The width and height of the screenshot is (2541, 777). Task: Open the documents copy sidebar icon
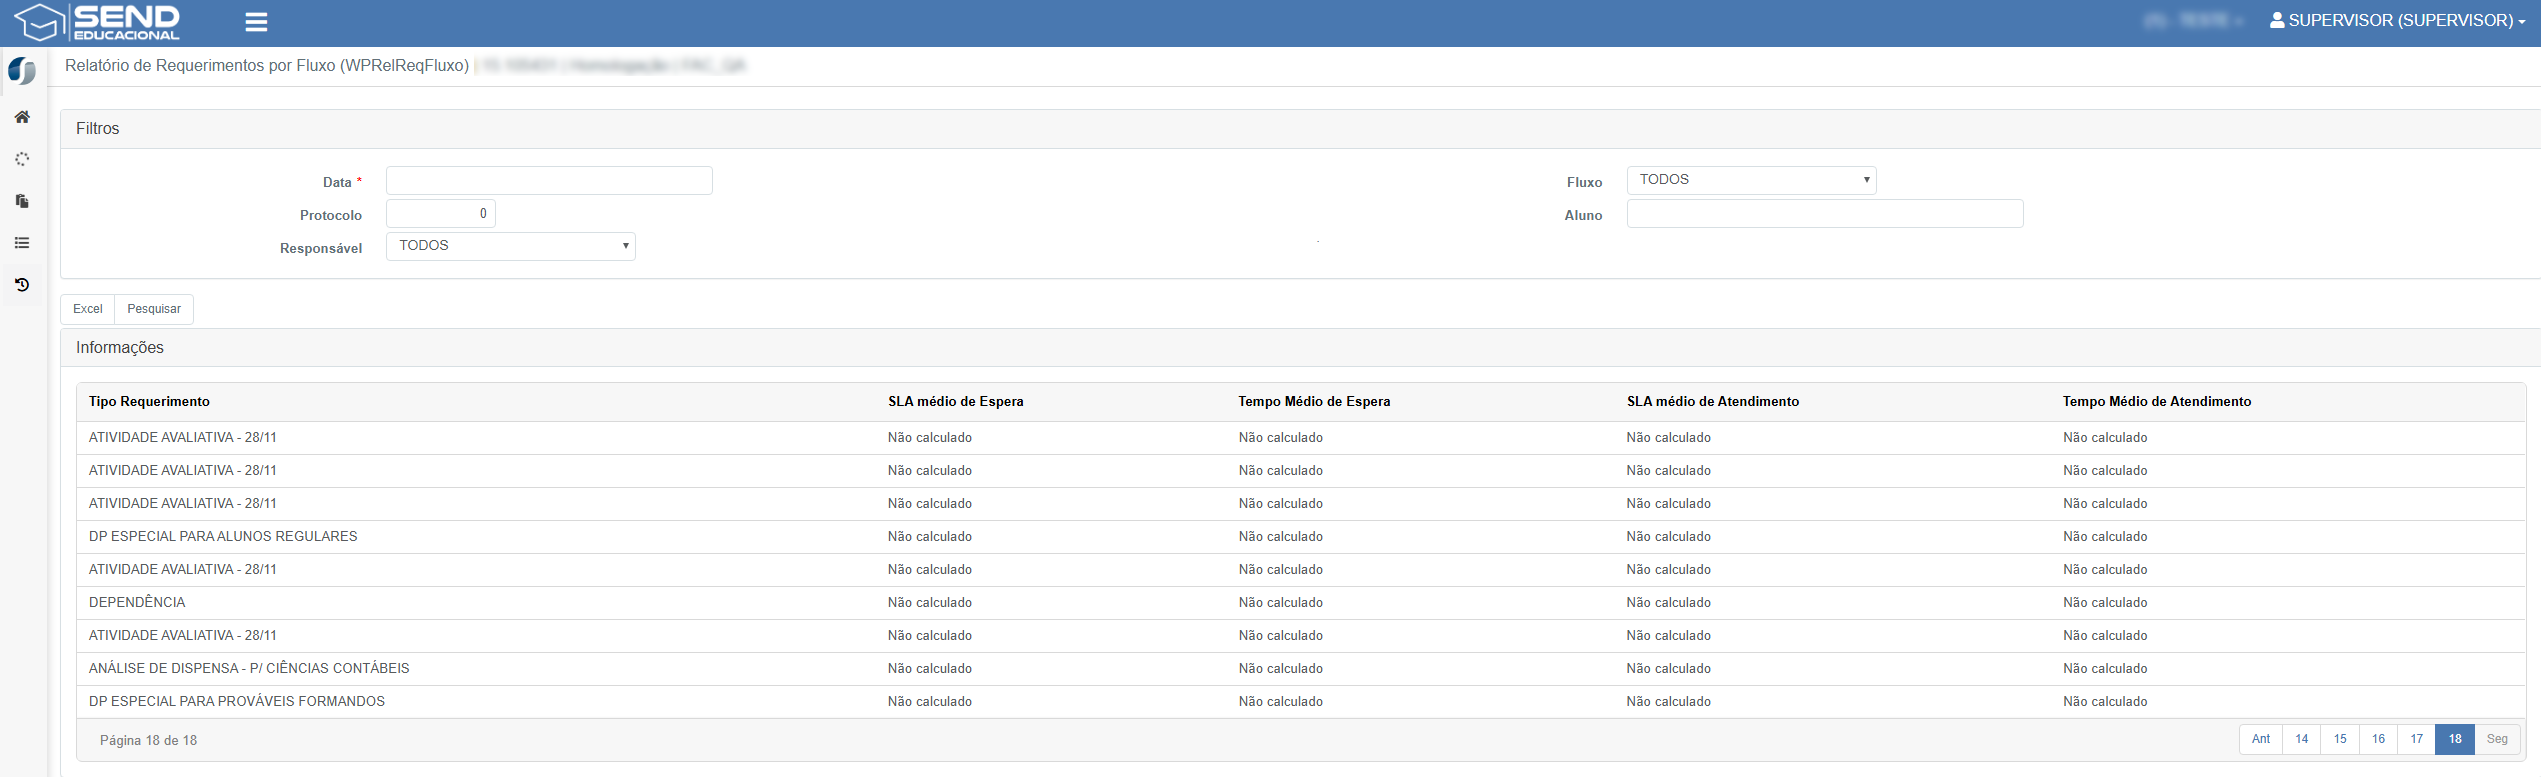[x=22, y=201]
